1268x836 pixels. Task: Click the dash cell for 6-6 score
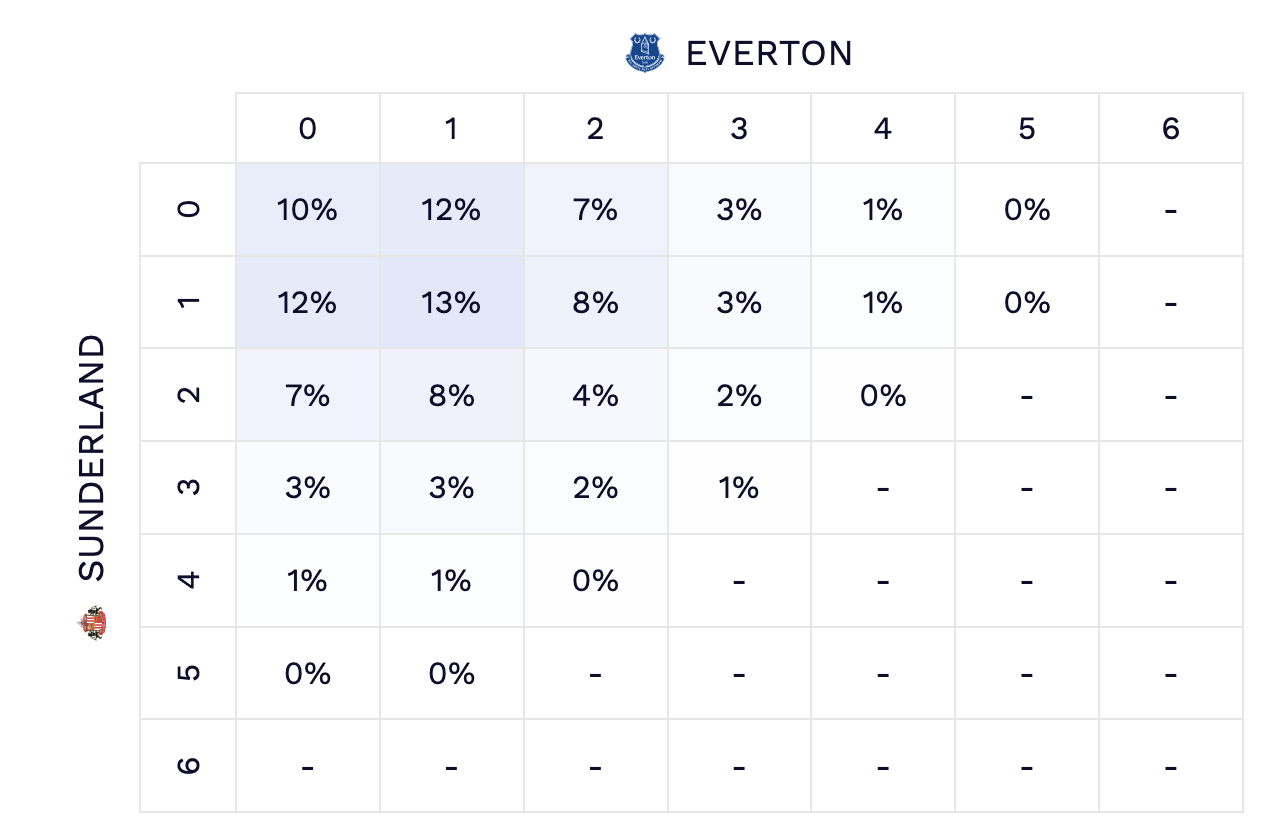pyautogui.click(x=1170, y=767)
